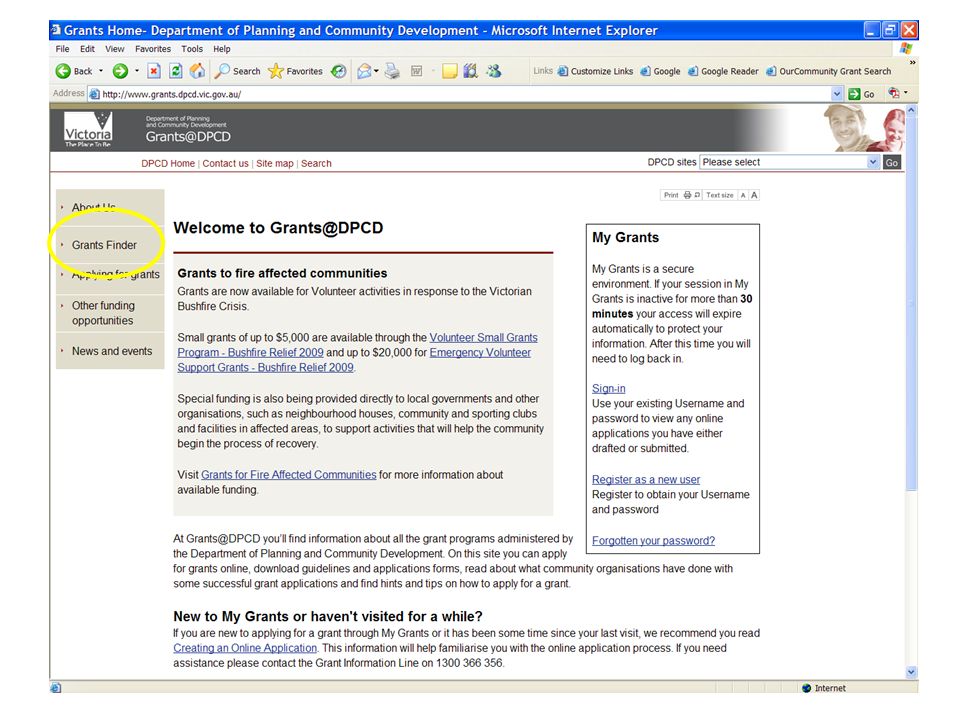The width and height of the screenshot is (960, 720).
Task: Click the dark Go button
Action: (x=892, y=162)
